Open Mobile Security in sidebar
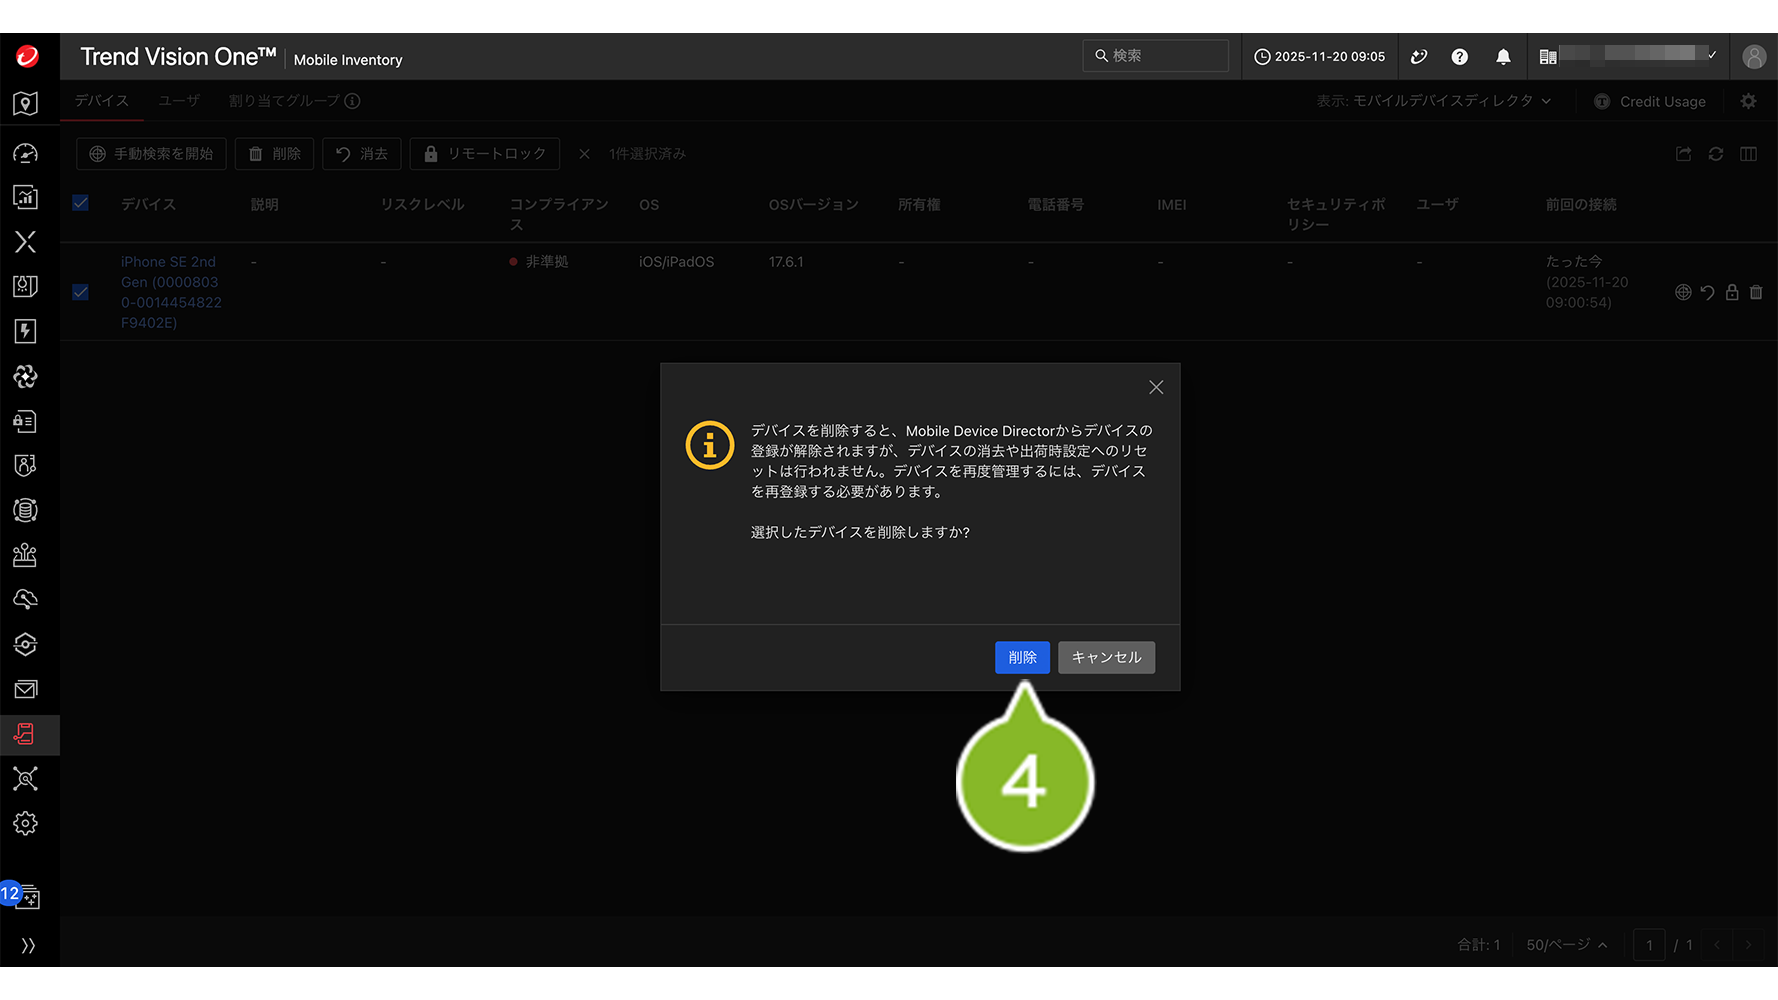 pos(25,735)
